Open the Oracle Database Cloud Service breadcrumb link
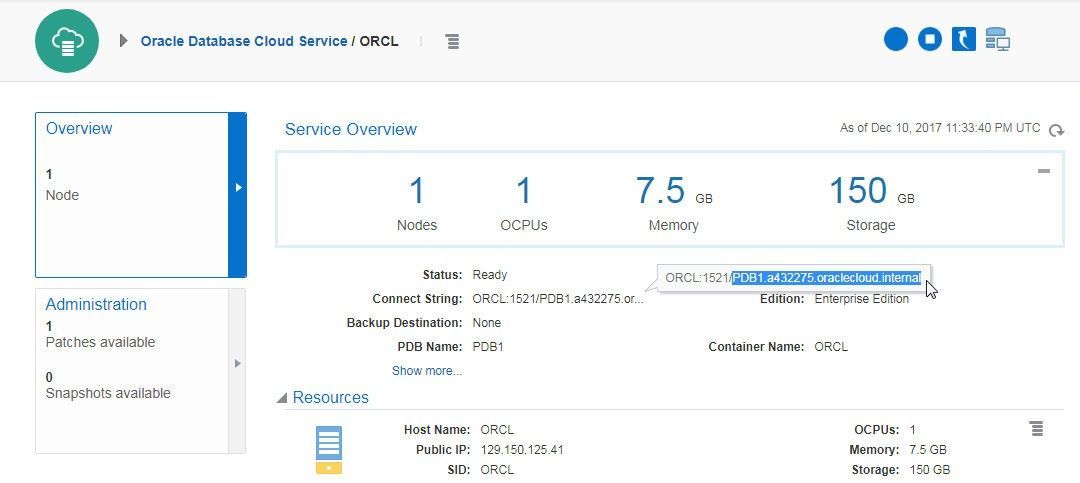Viewport: 1080px width, 483px height. click(x=244, y=41)
